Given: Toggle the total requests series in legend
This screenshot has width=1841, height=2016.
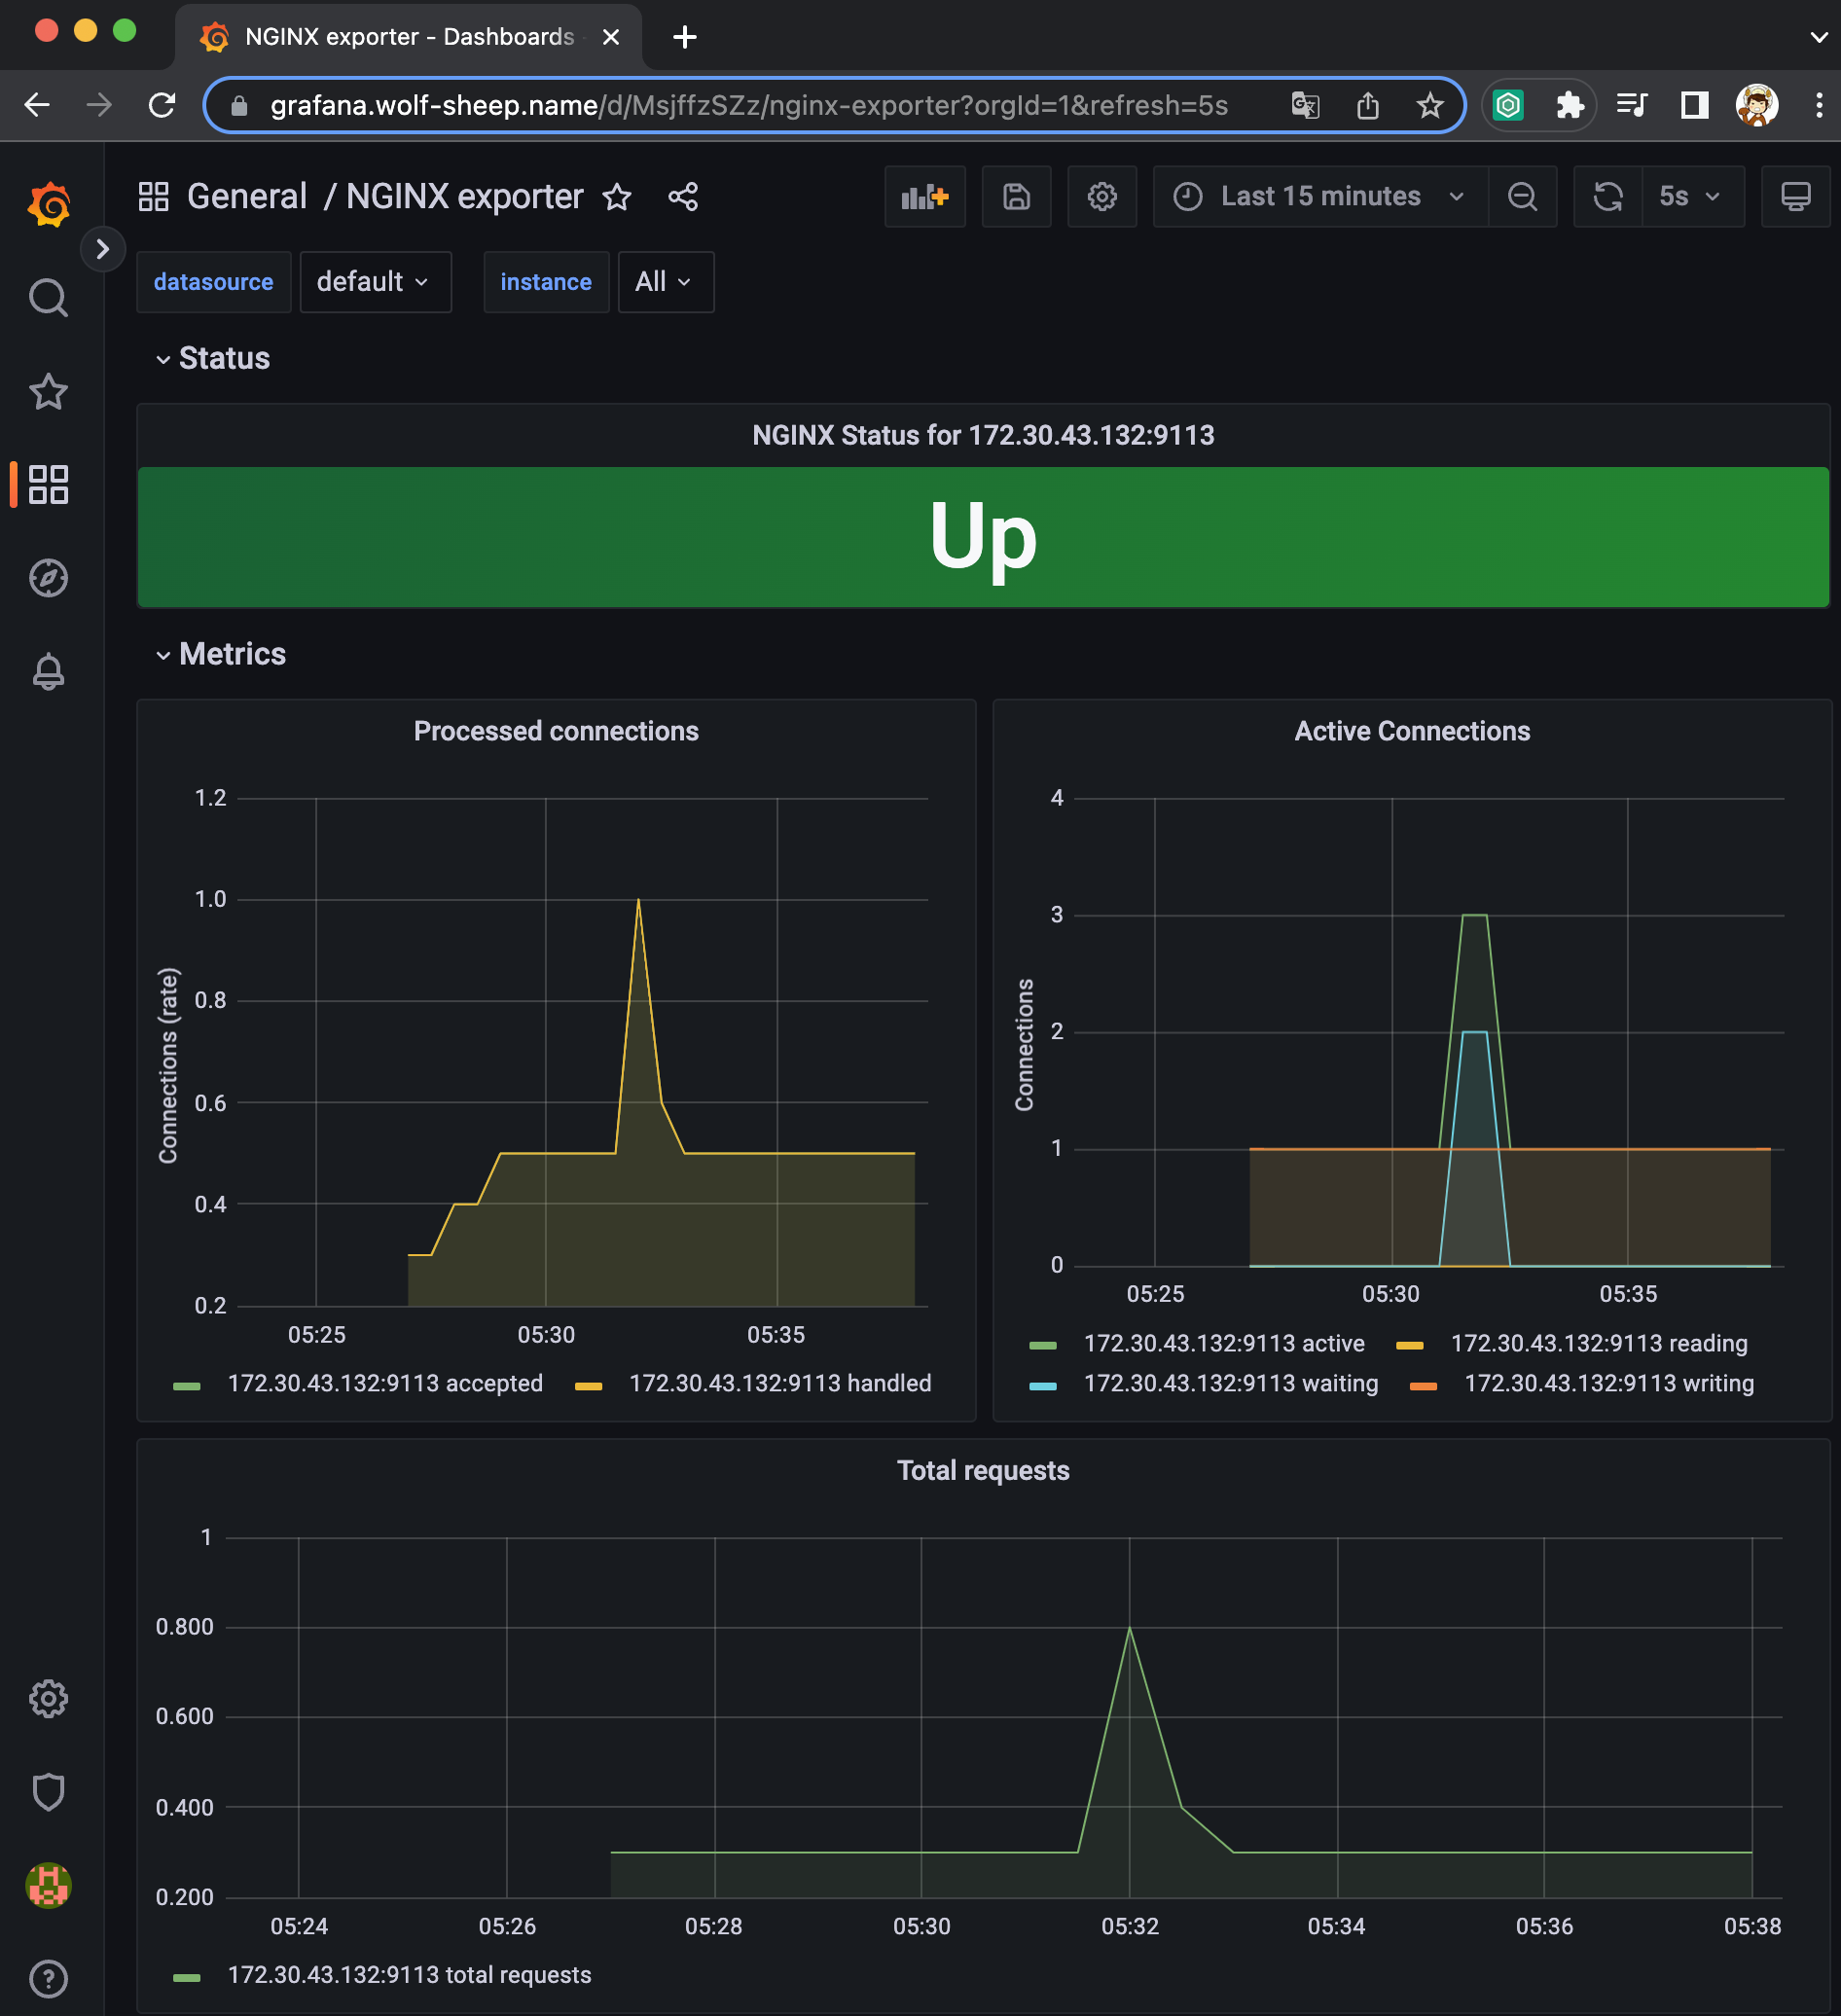Looking at the screenshot, I should [x=409, y=1975].
